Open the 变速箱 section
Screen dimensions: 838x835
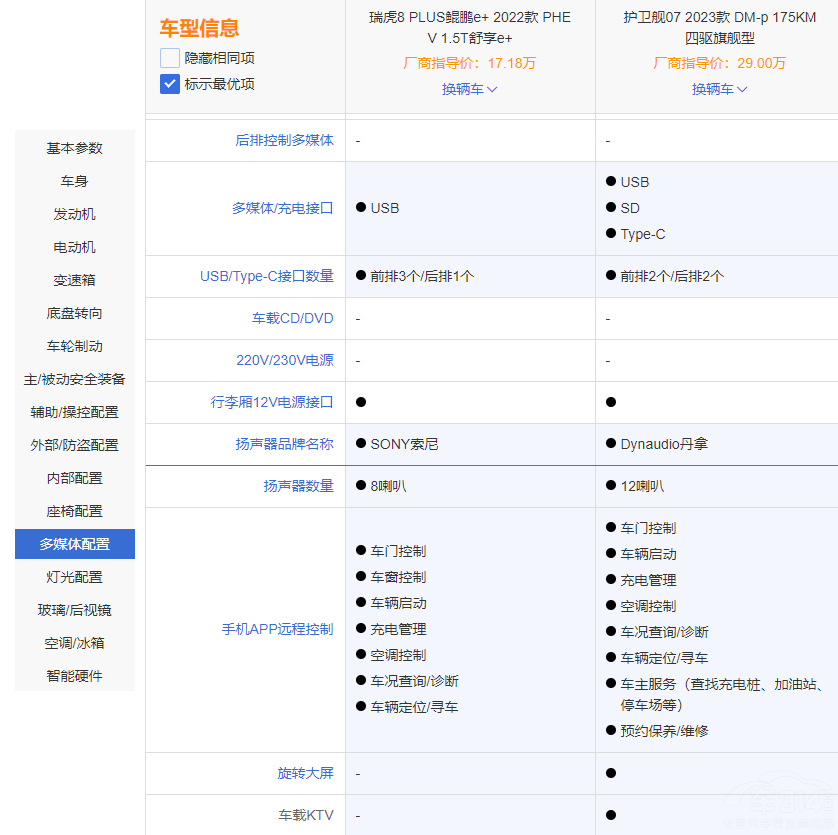pos(74,280)
